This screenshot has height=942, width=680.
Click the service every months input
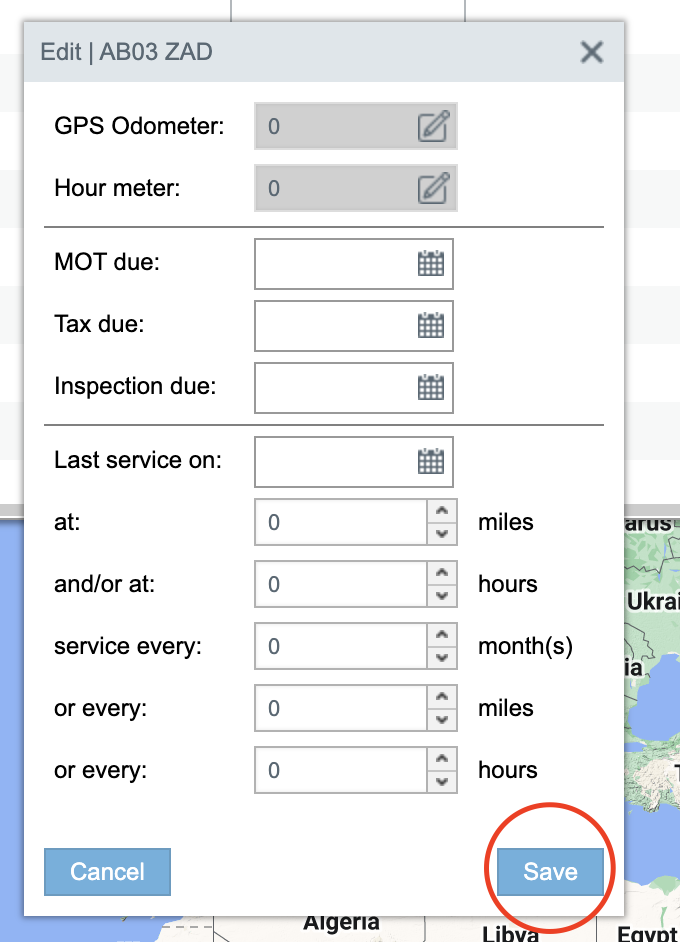340,647
